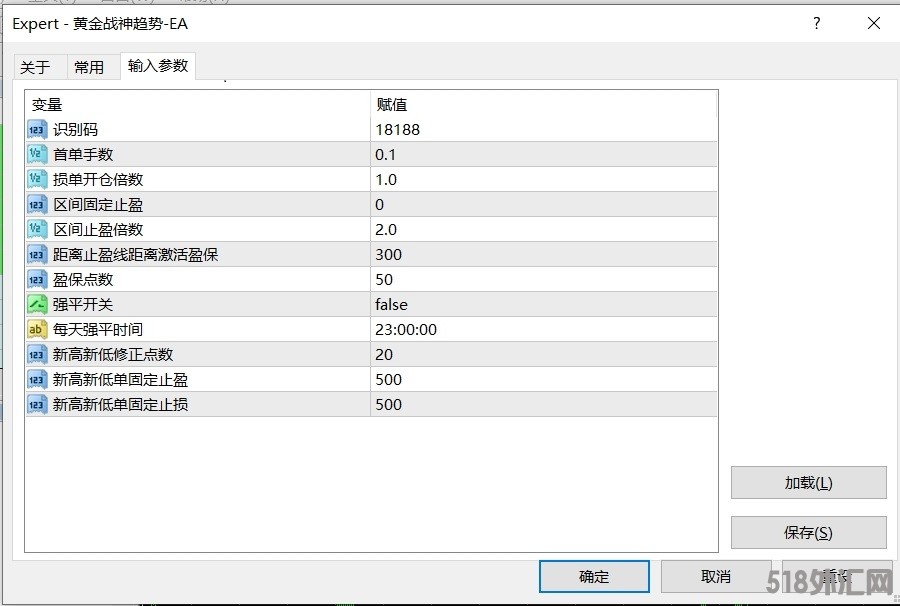
Task: Switch to the 关于 tab
Action: tap(35, 67)
